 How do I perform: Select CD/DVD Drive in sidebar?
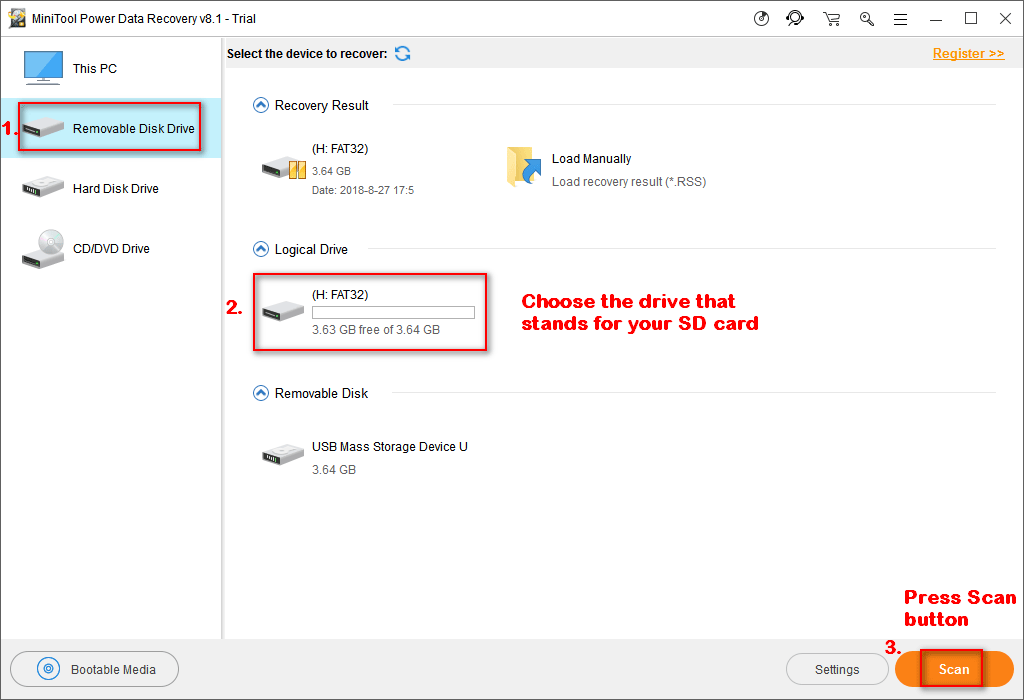pyautogui.click(x=111, y=248)
